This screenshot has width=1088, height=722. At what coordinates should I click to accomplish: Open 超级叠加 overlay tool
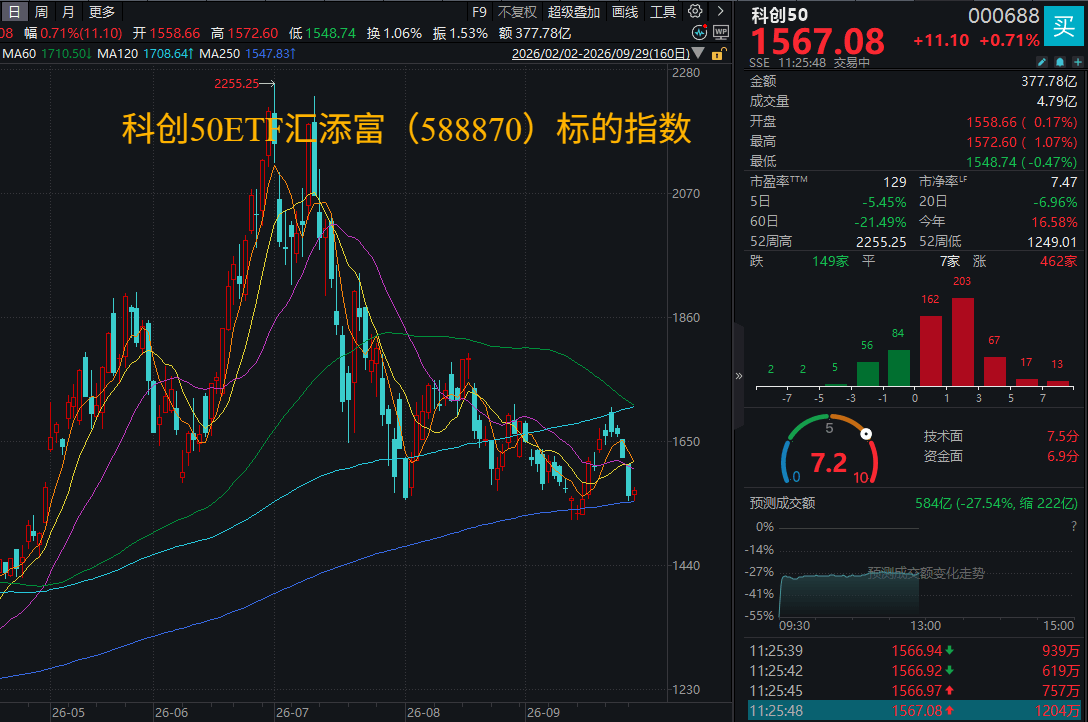pyautogui.click(x=574, y=12)
